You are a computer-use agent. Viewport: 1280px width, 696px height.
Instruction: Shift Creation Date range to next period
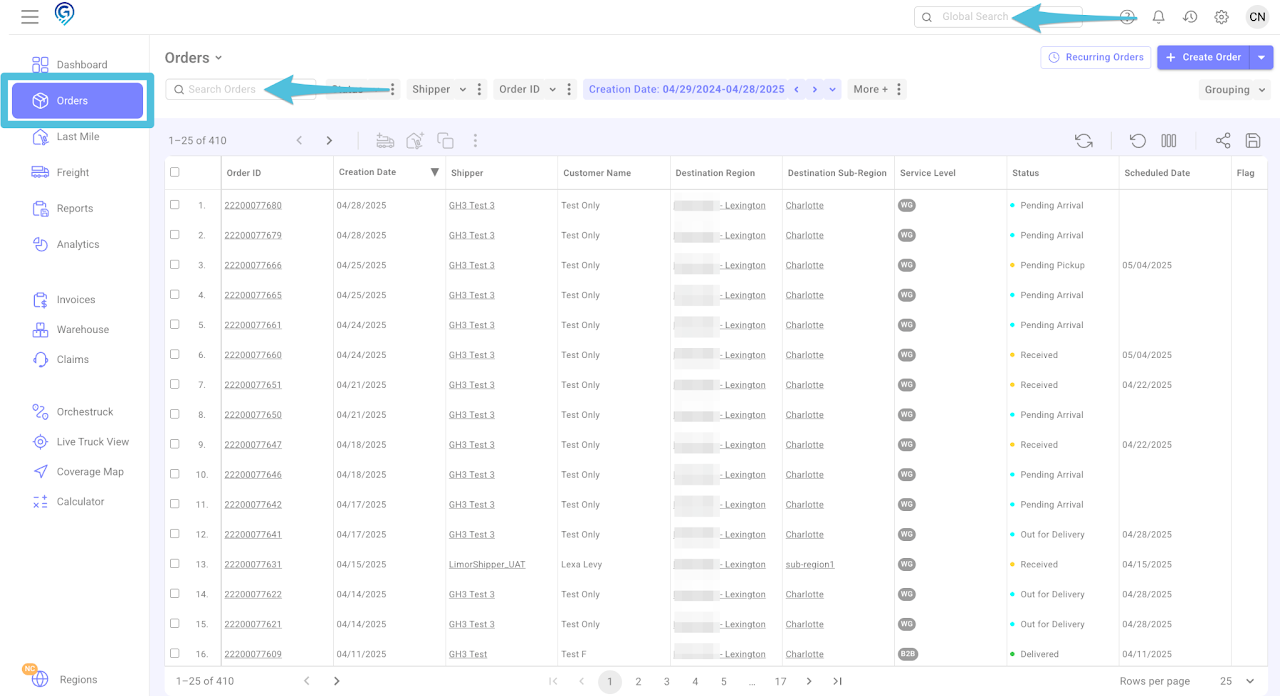pos(815,89)
